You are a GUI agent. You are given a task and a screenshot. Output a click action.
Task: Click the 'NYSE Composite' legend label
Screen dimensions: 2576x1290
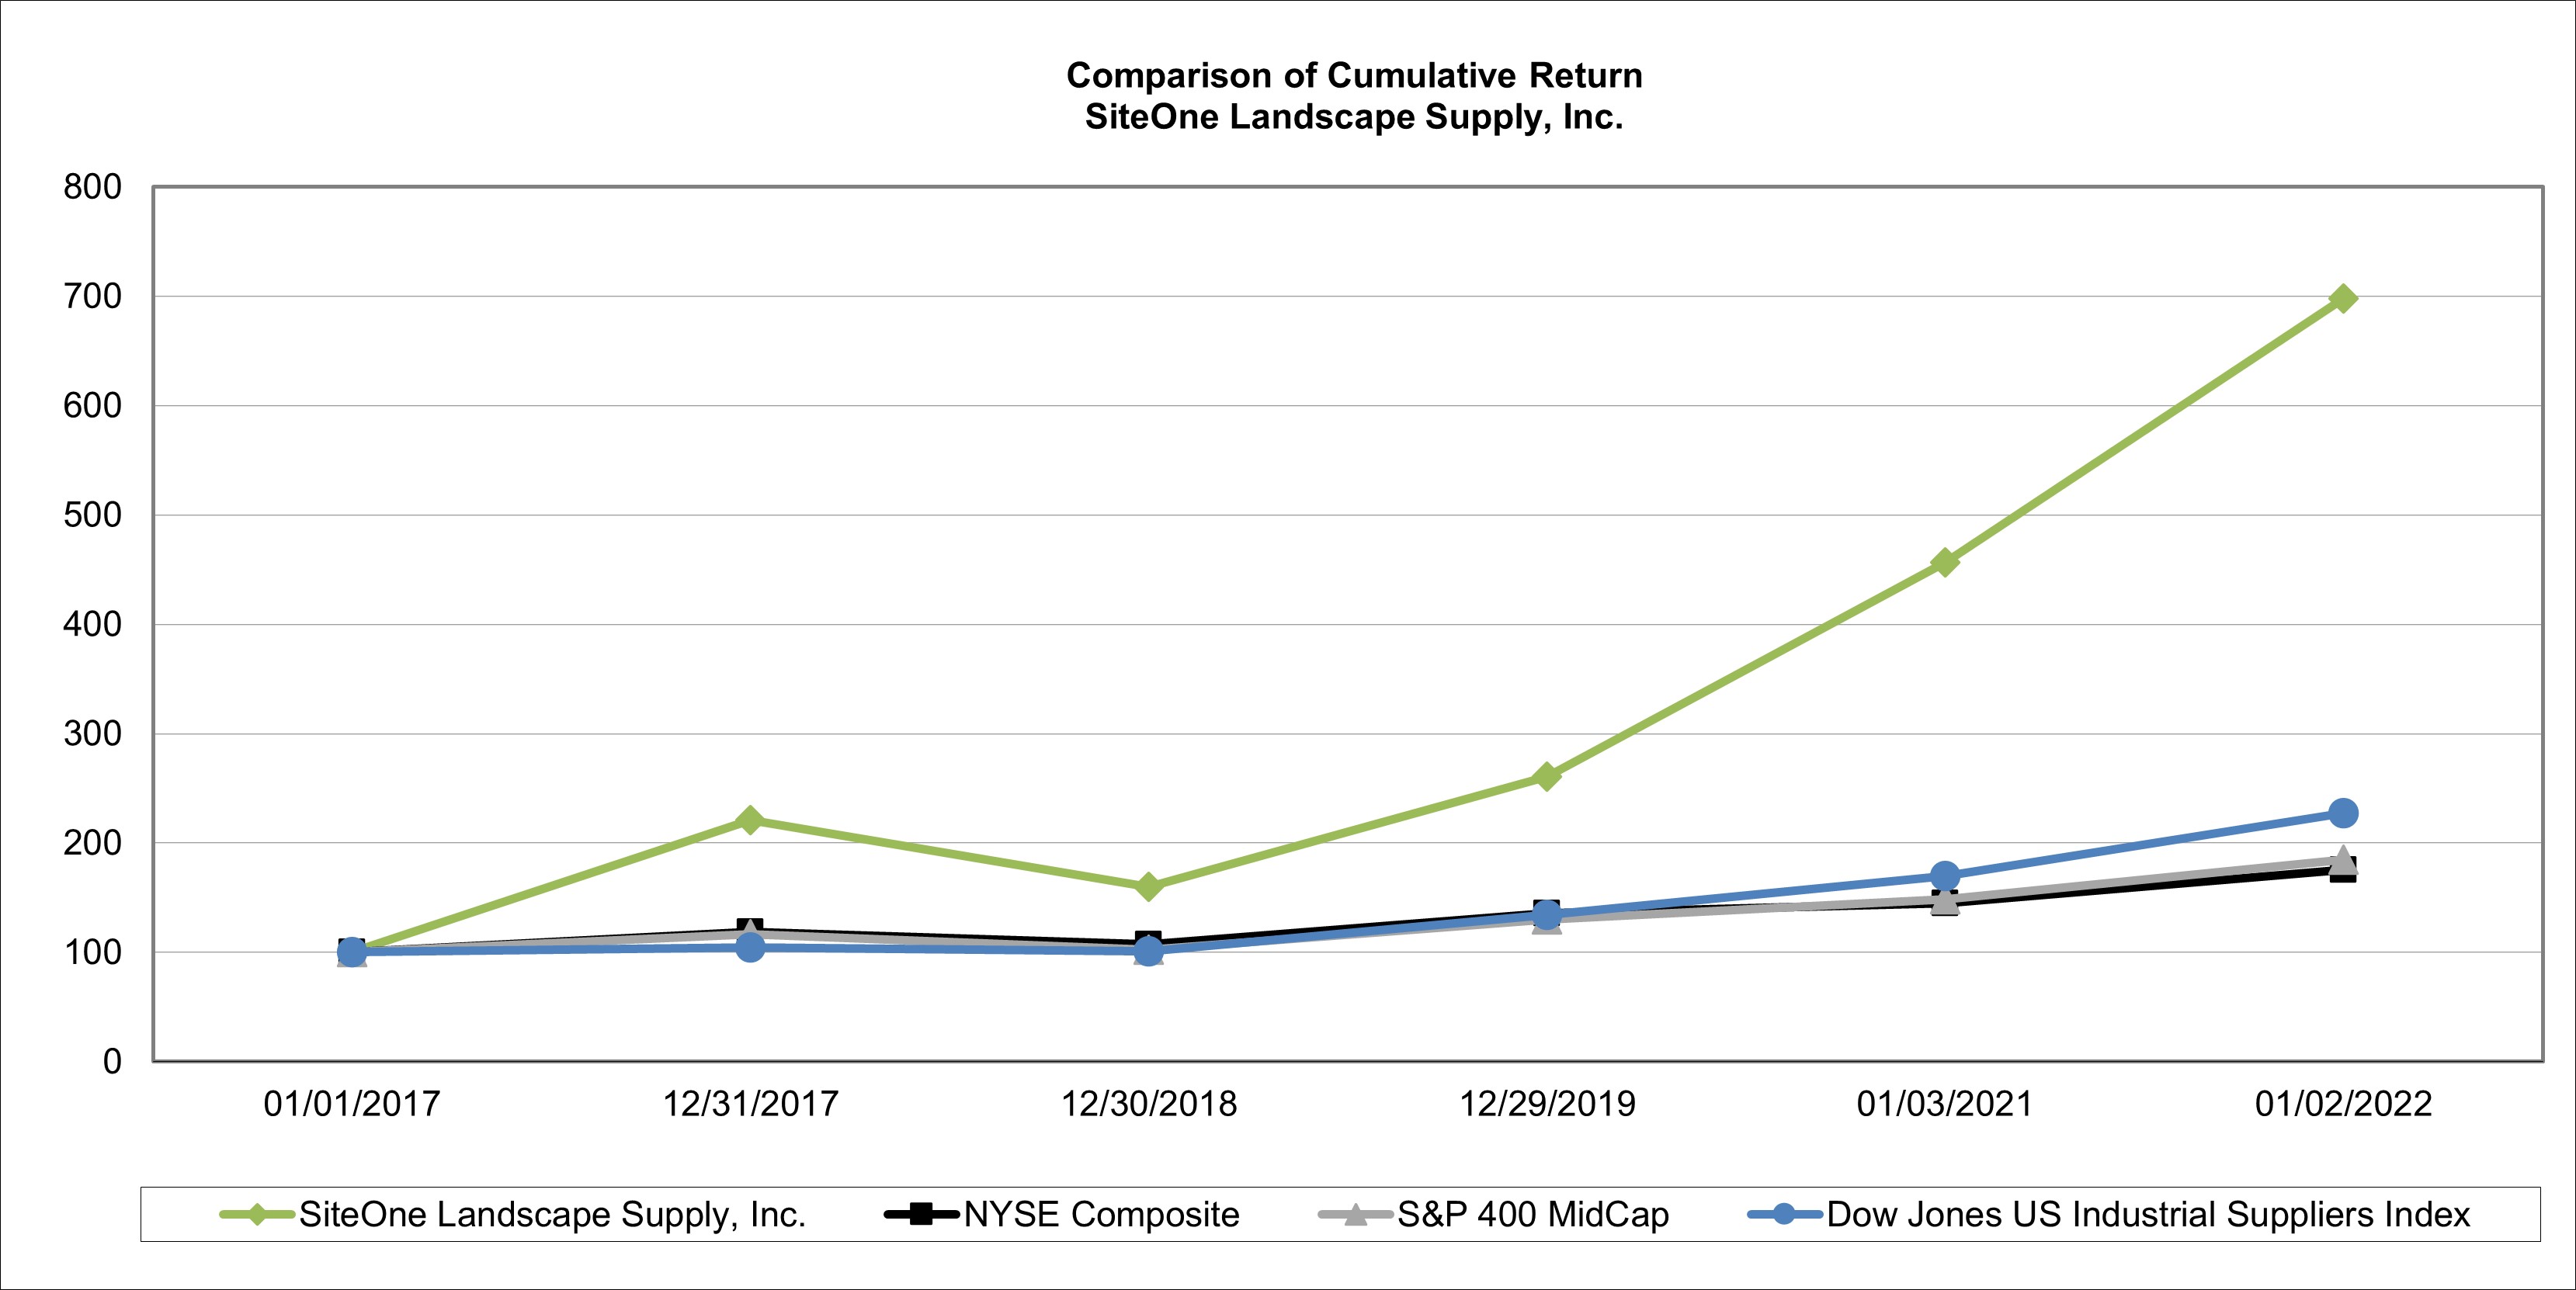[x=1101, y=1215]
